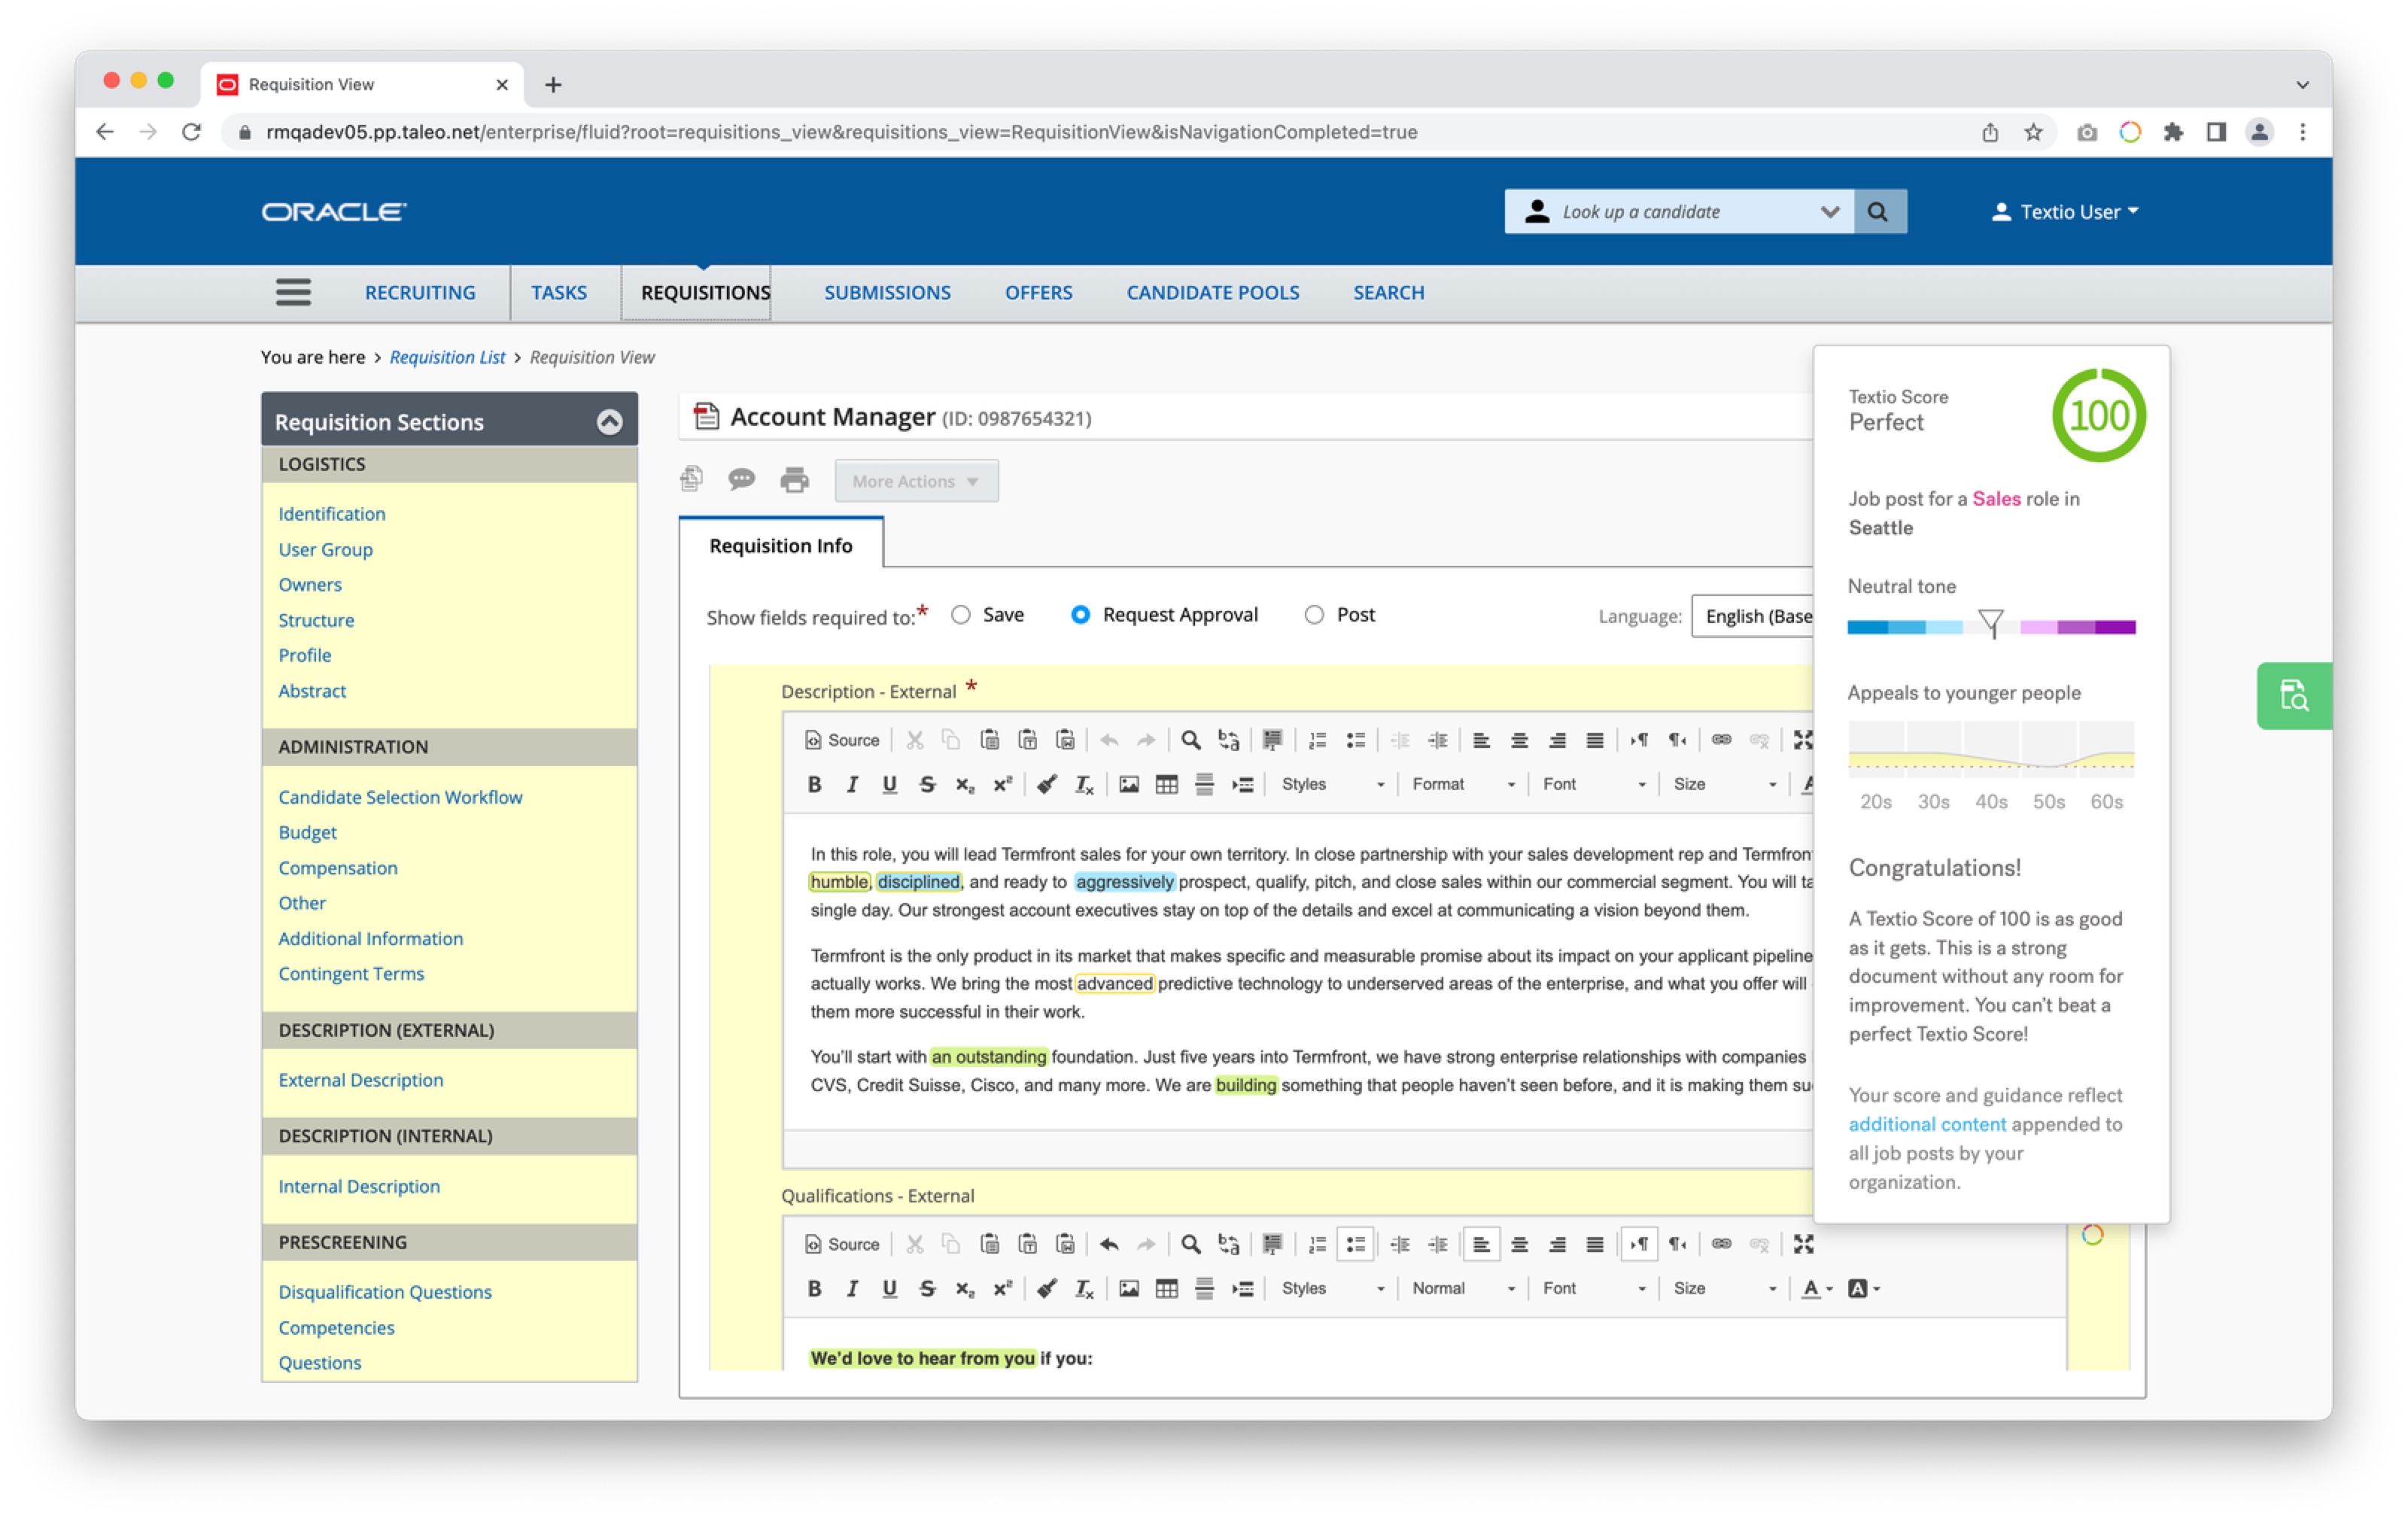Open the comments speech bubble icon
This screenshot has width=2408, height=1520.
tap(741, 480)
